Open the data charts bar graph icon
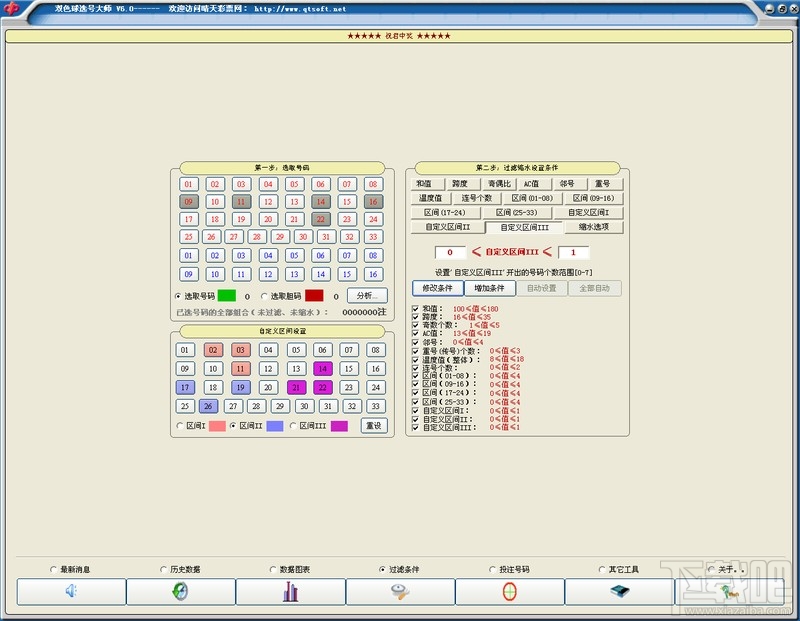This screenshot has width=800, height=621. click(x=290, y=591)
